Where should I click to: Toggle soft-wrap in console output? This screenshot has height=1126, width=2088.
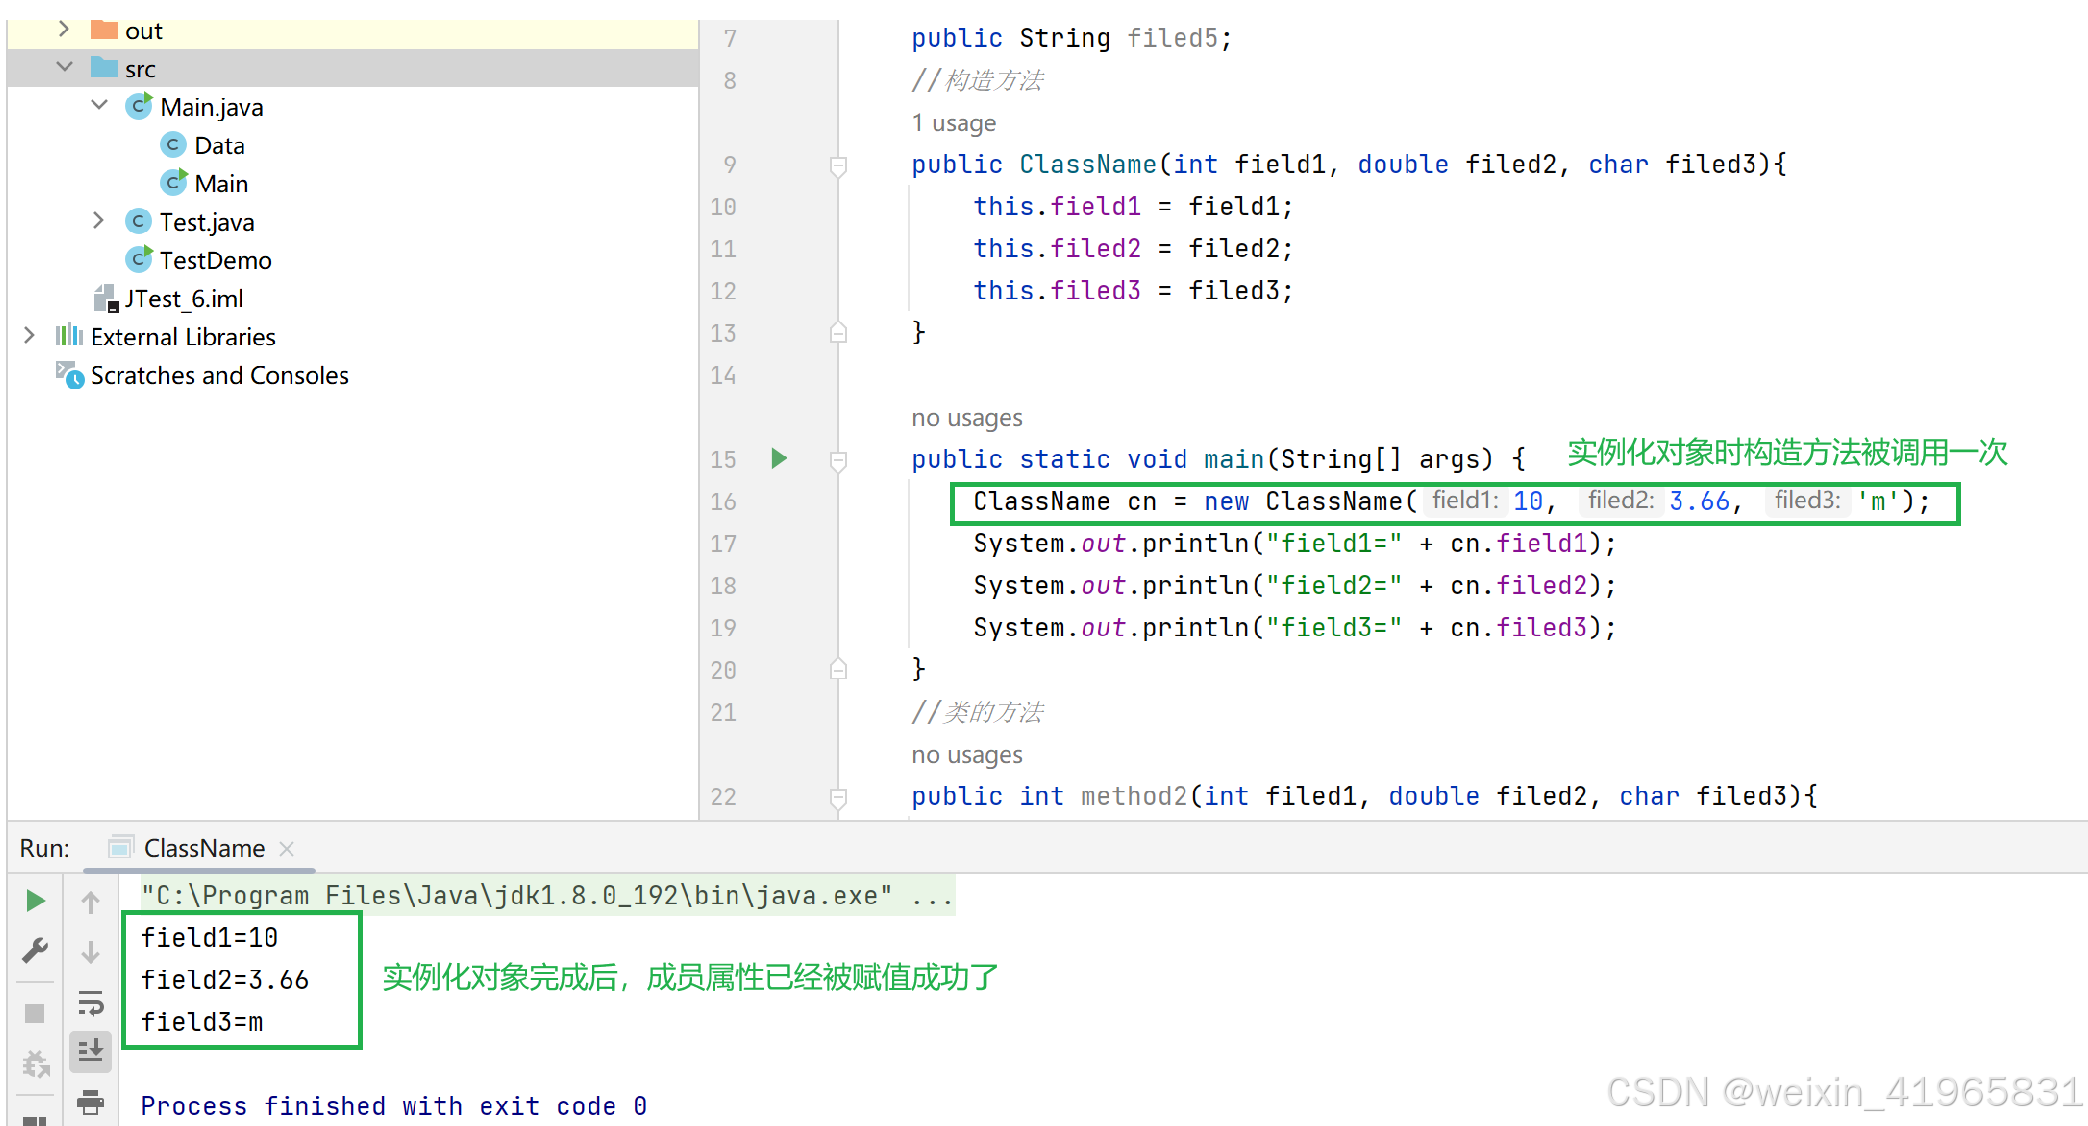click(x=90, y=1002)
